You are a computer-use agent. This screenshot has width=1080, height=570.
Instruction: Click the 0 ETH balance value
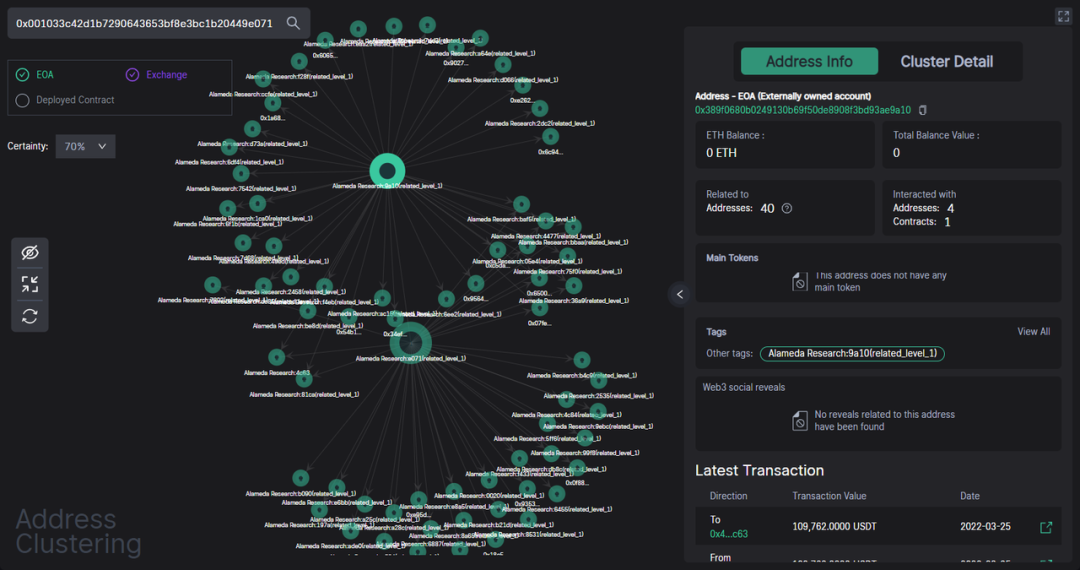point(721,153)
